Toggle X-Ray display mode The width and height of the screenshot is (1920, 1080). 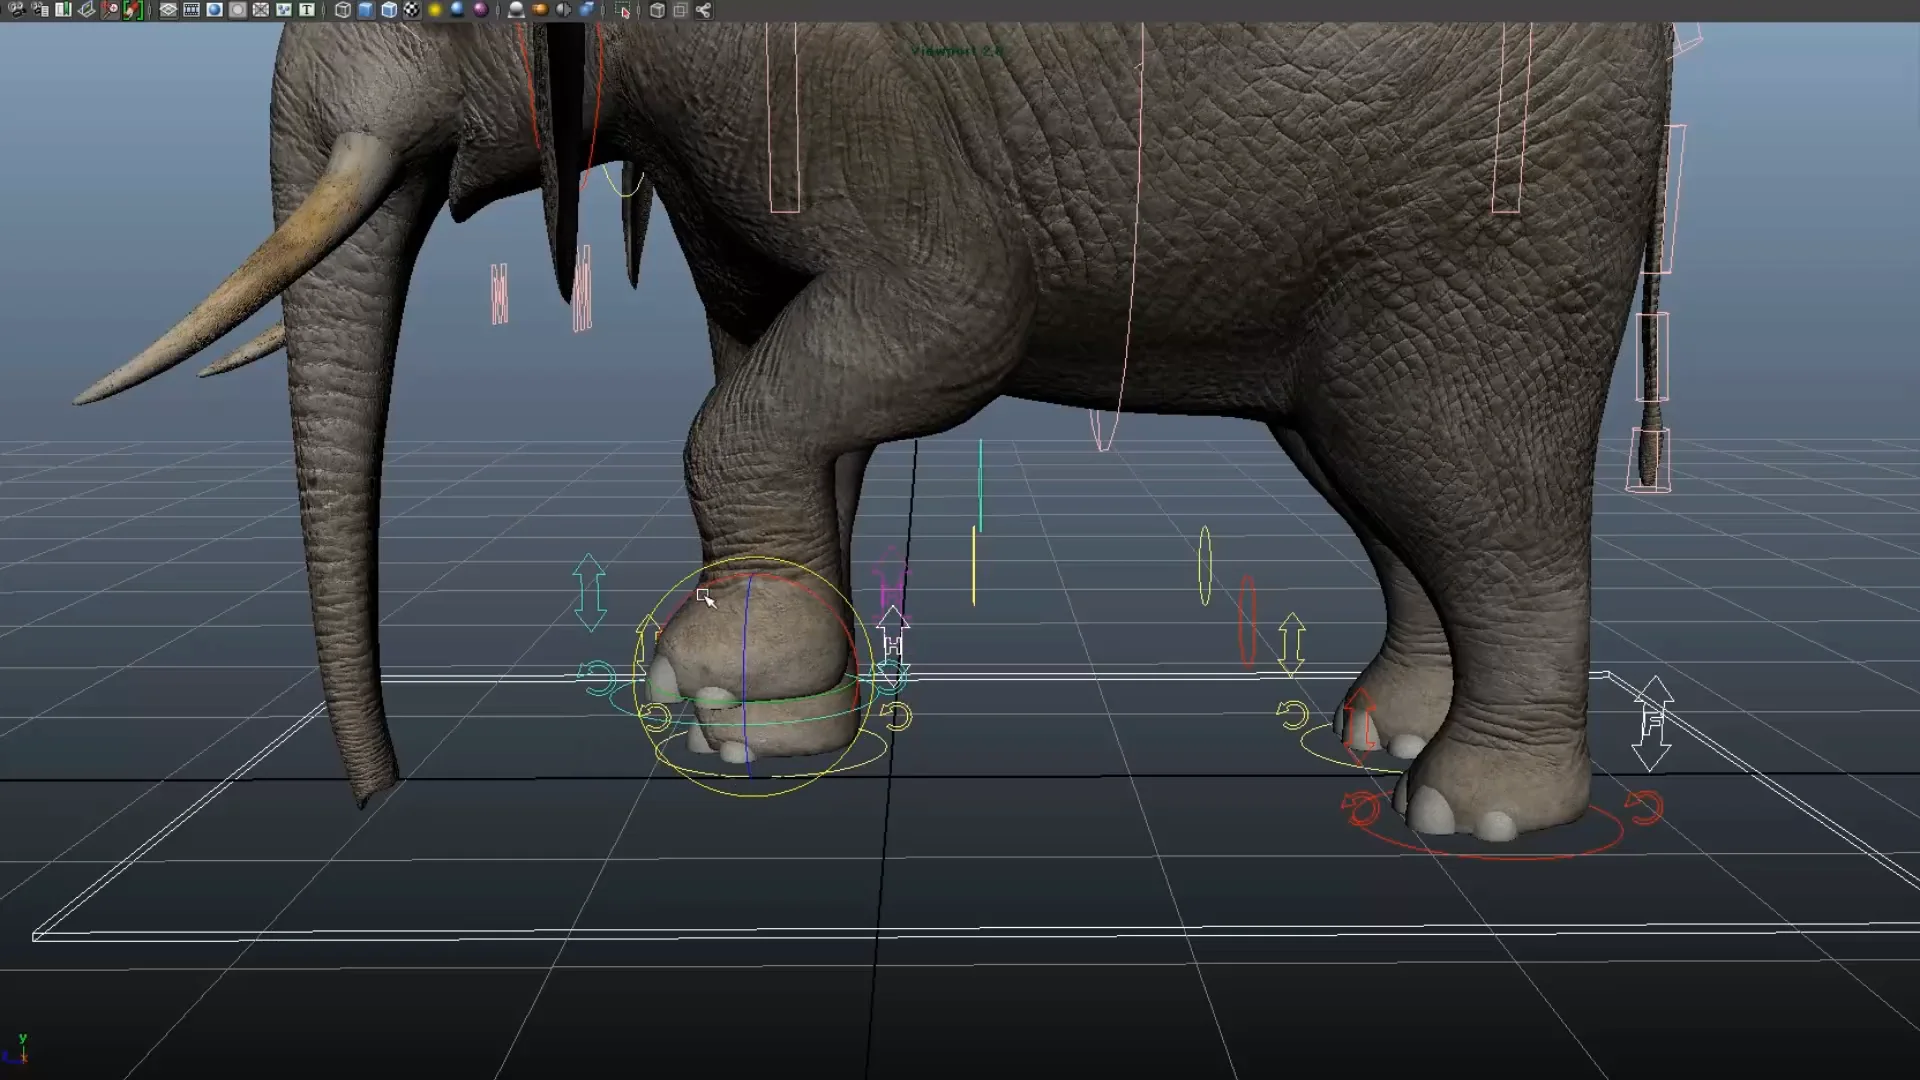point(657,10)
